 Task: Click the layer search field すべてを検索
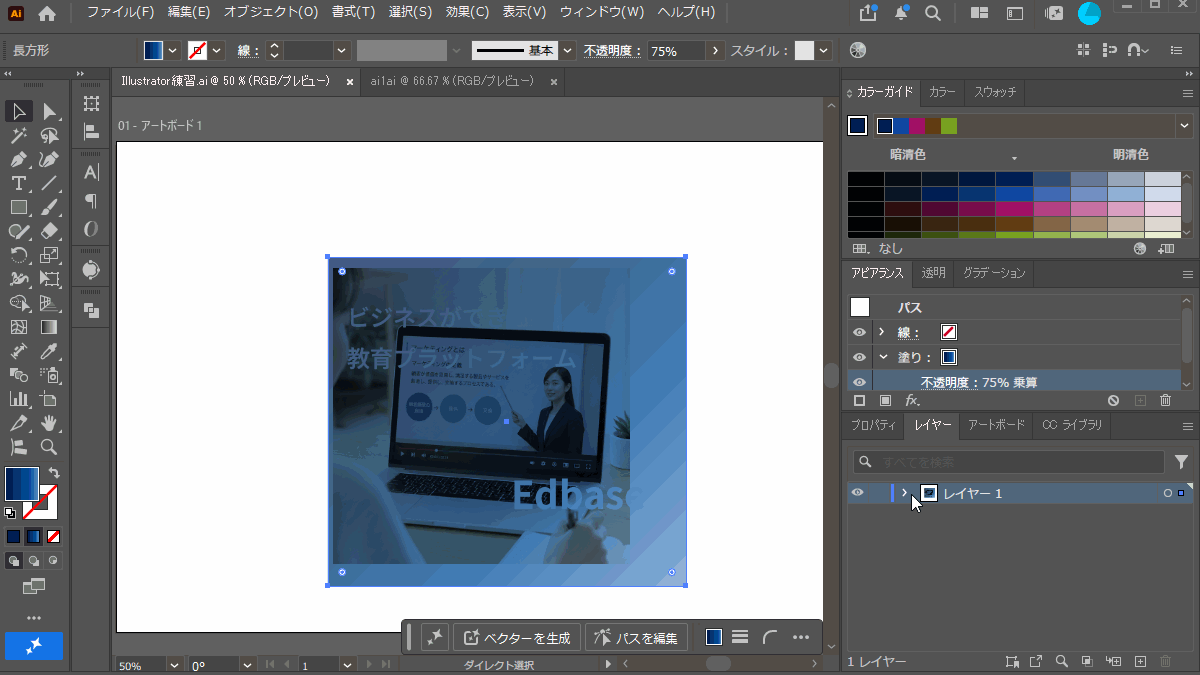(x=1008, y=462)
